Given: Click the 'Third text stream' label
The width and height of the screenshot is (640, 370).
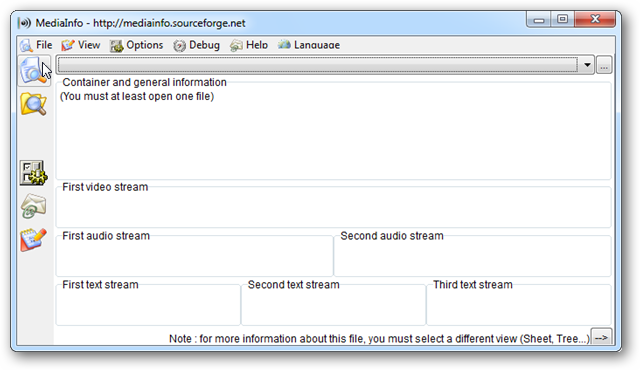Looking at the screenshot, I should (473, 285).
